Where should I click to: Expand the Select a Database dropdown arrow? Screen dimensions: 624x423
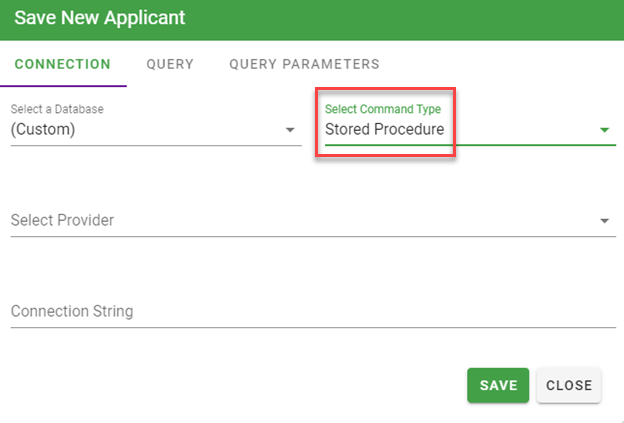pyautogui.click(x=290, y=130)
